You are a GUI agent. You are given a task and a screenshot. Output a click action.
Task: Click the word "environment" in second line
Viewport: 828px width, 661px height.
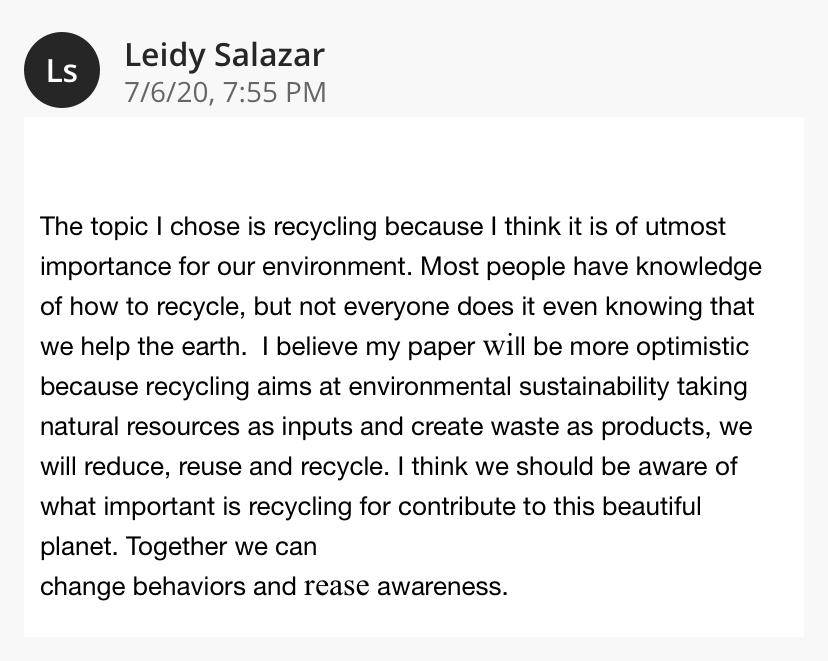point(334,267)
